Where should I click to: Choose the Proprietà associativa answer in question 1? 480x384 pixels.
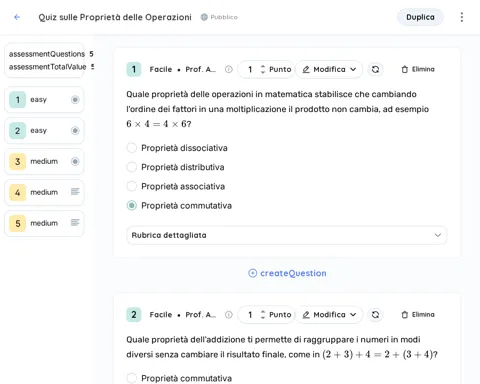coord(132,186)
